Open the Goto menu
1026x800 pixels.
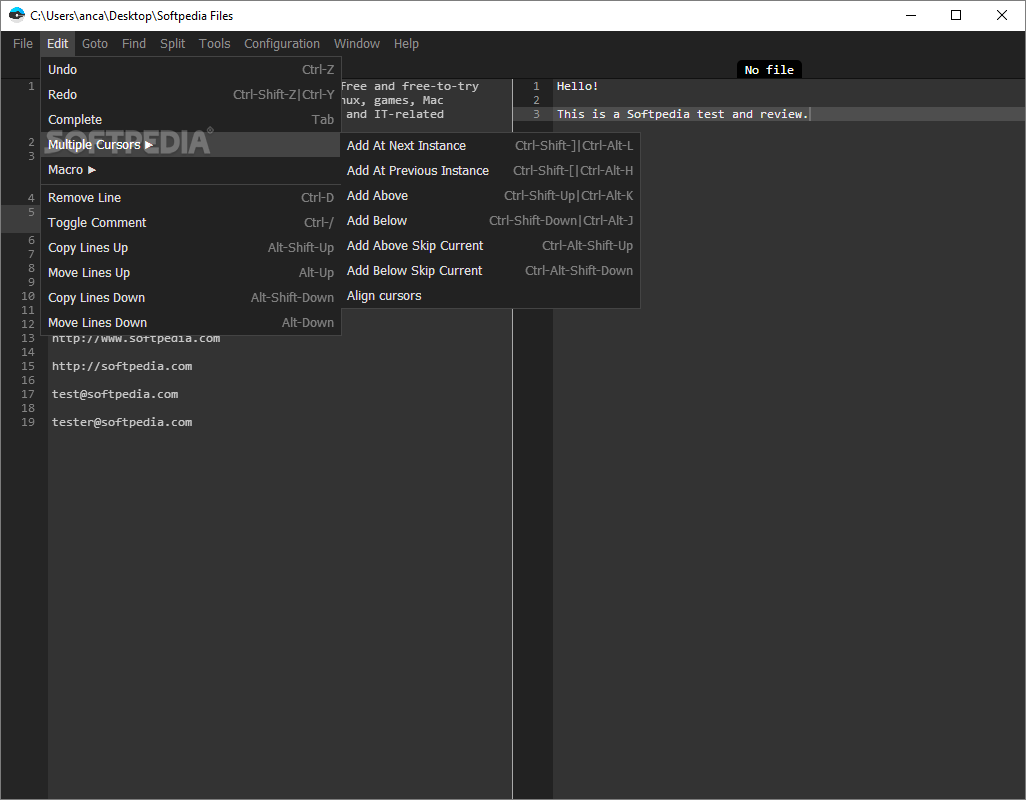(95, 44)
